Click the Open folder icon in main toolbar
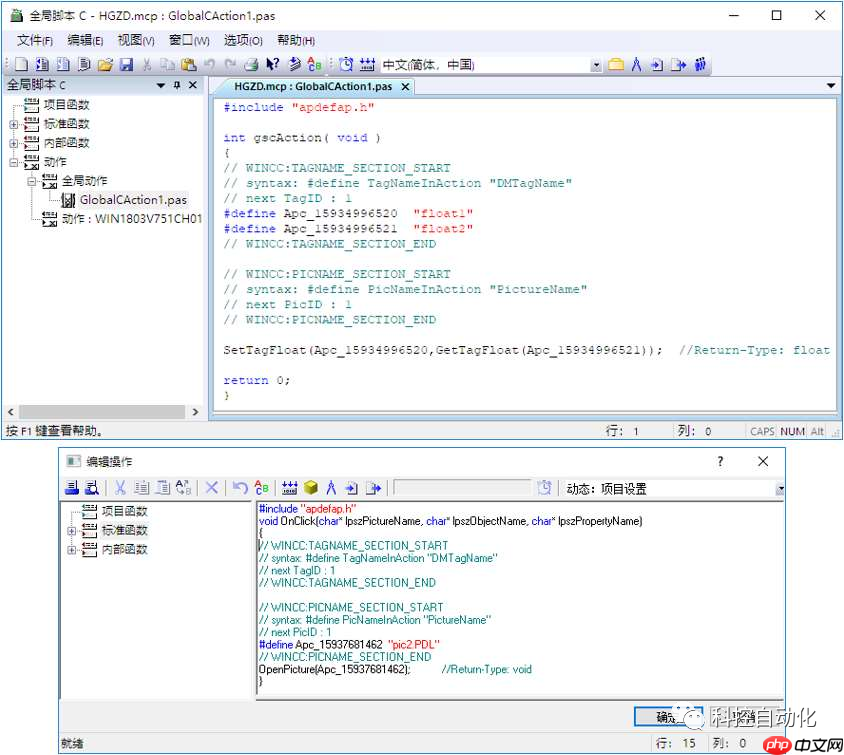844x755 pixels. [105, 65]
